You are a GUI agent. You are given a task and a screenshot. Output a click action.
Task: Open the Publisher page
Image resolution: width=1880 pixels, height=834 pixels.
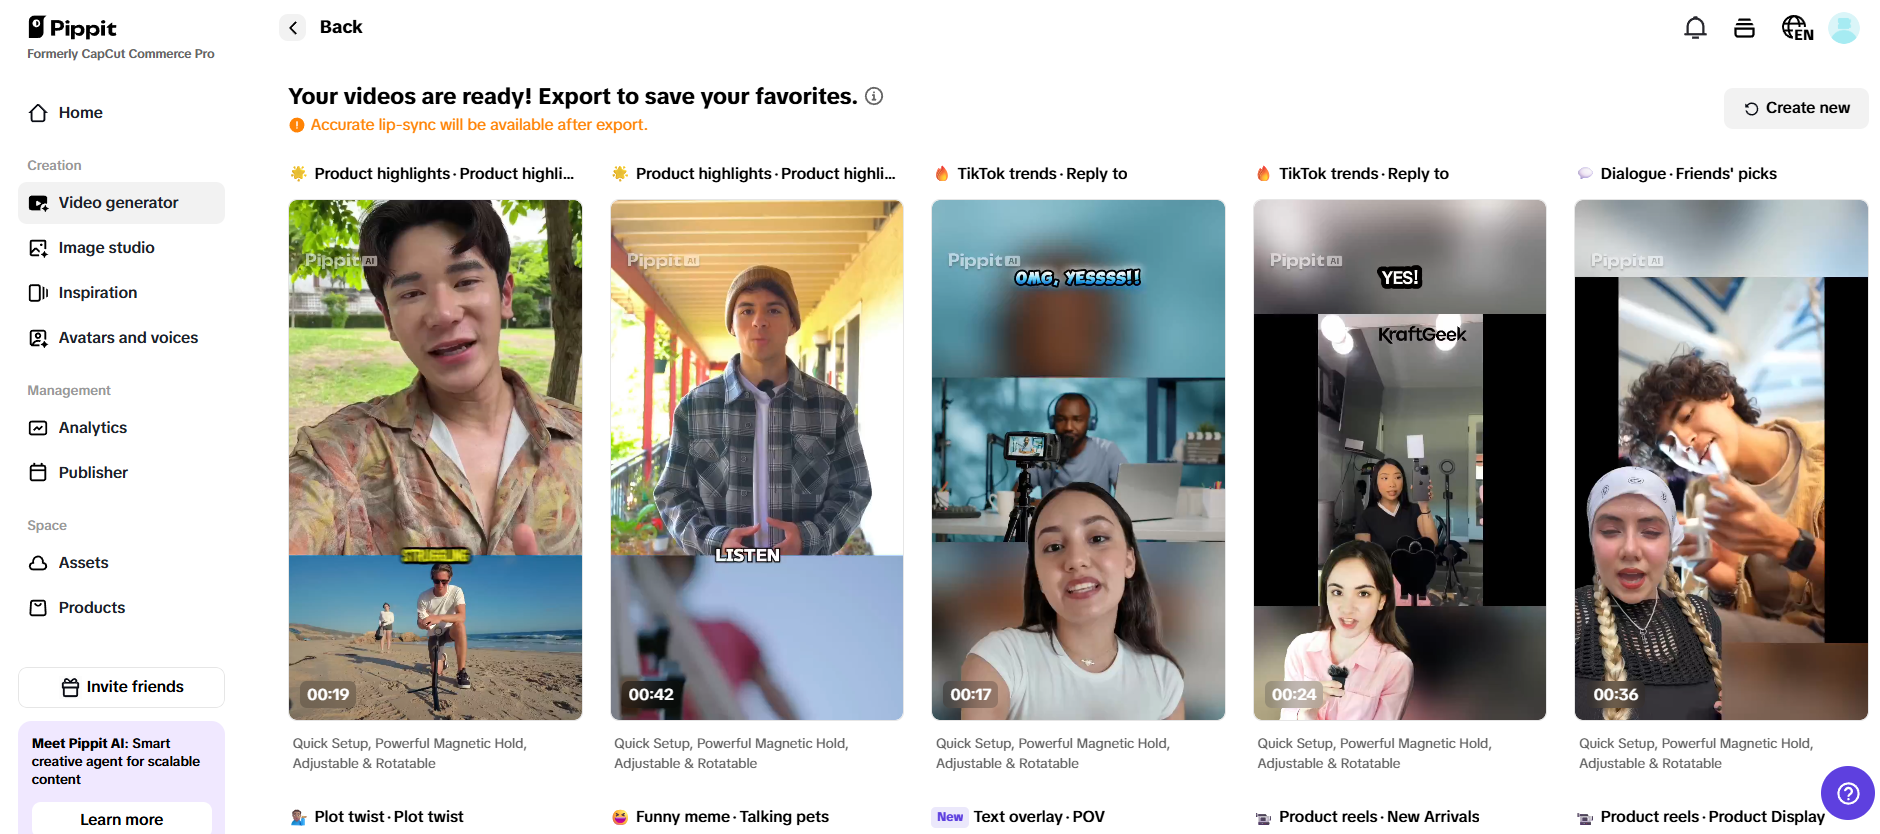click(x=121, y=473)
